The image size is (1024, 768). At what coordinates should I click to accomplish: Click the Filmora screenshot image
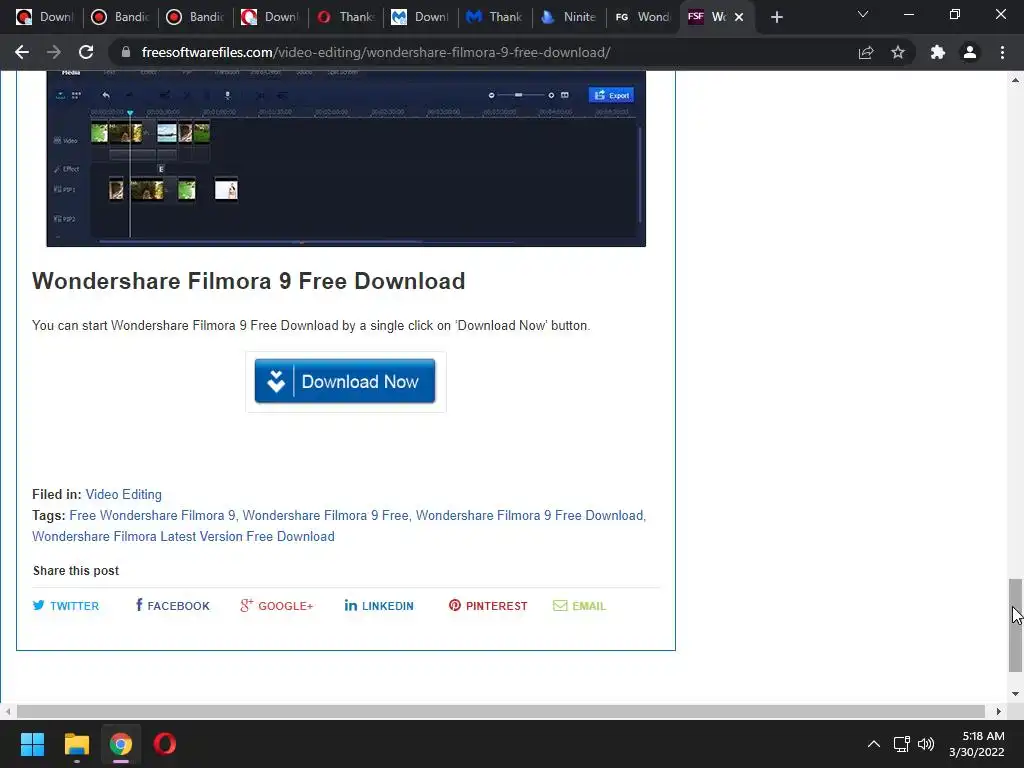point(346,159)
